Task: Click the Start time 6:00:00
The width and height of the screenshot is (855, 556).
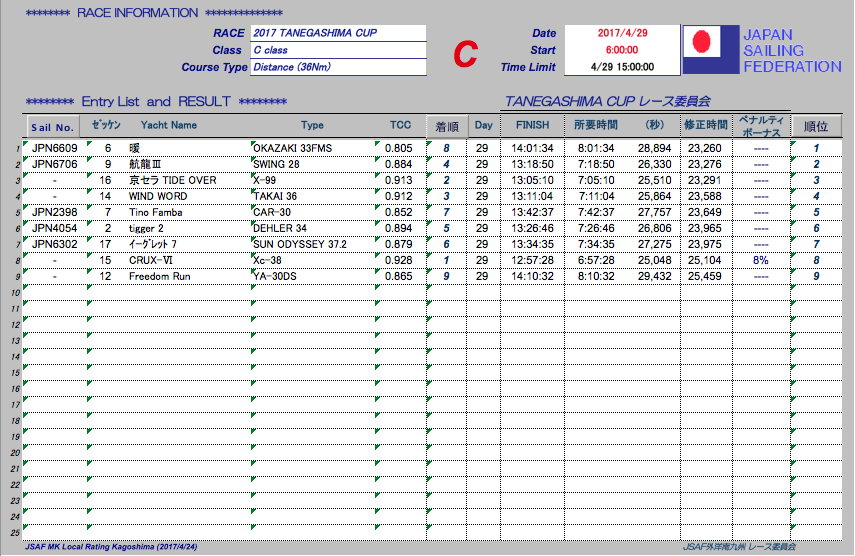Action: (622, 50)
